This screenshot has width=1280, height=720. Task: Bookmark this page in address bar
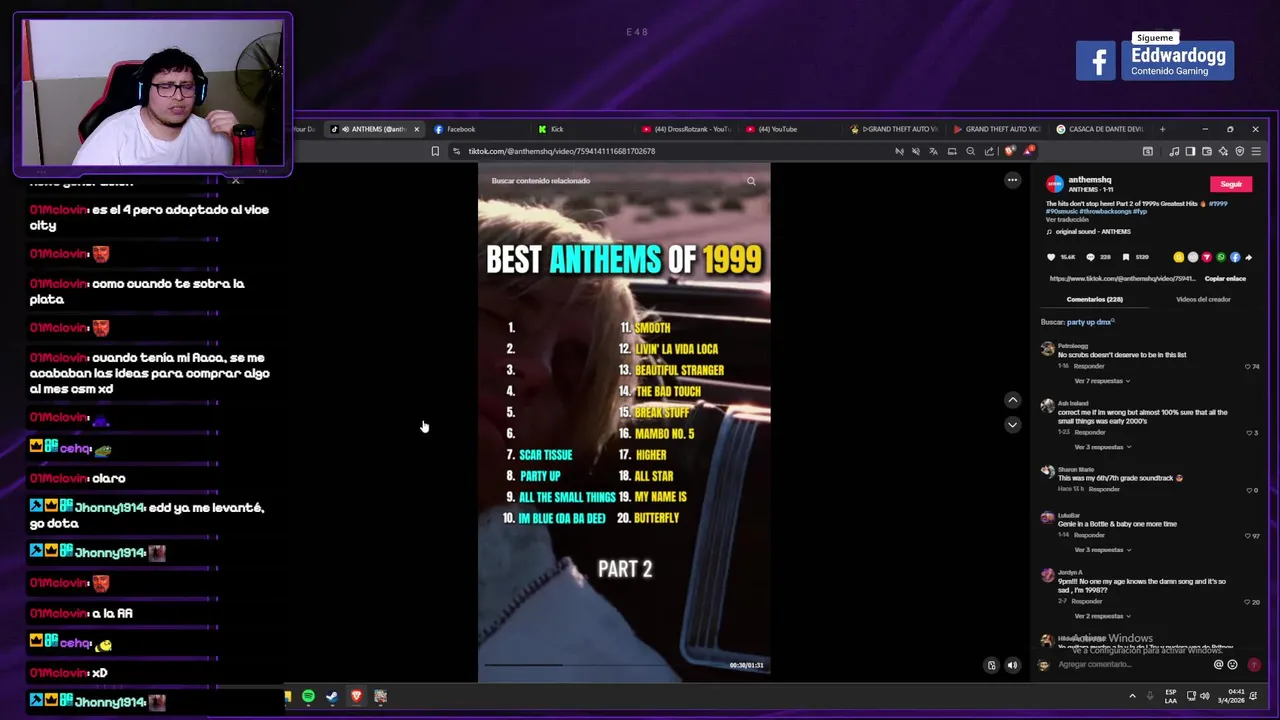tap(435, 151)
